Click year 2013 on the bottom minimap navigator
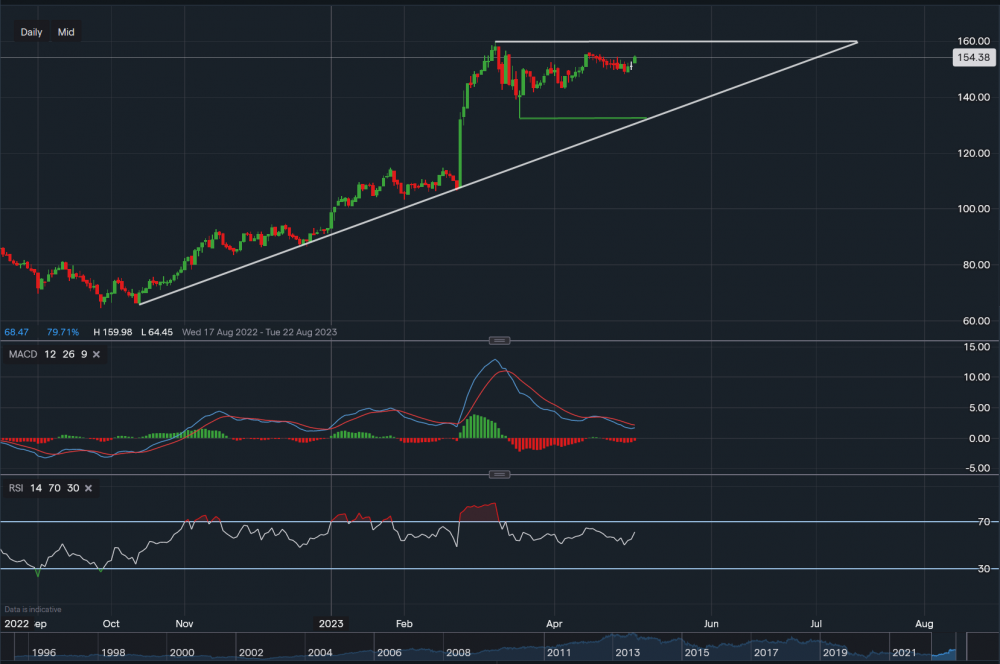 628,651
